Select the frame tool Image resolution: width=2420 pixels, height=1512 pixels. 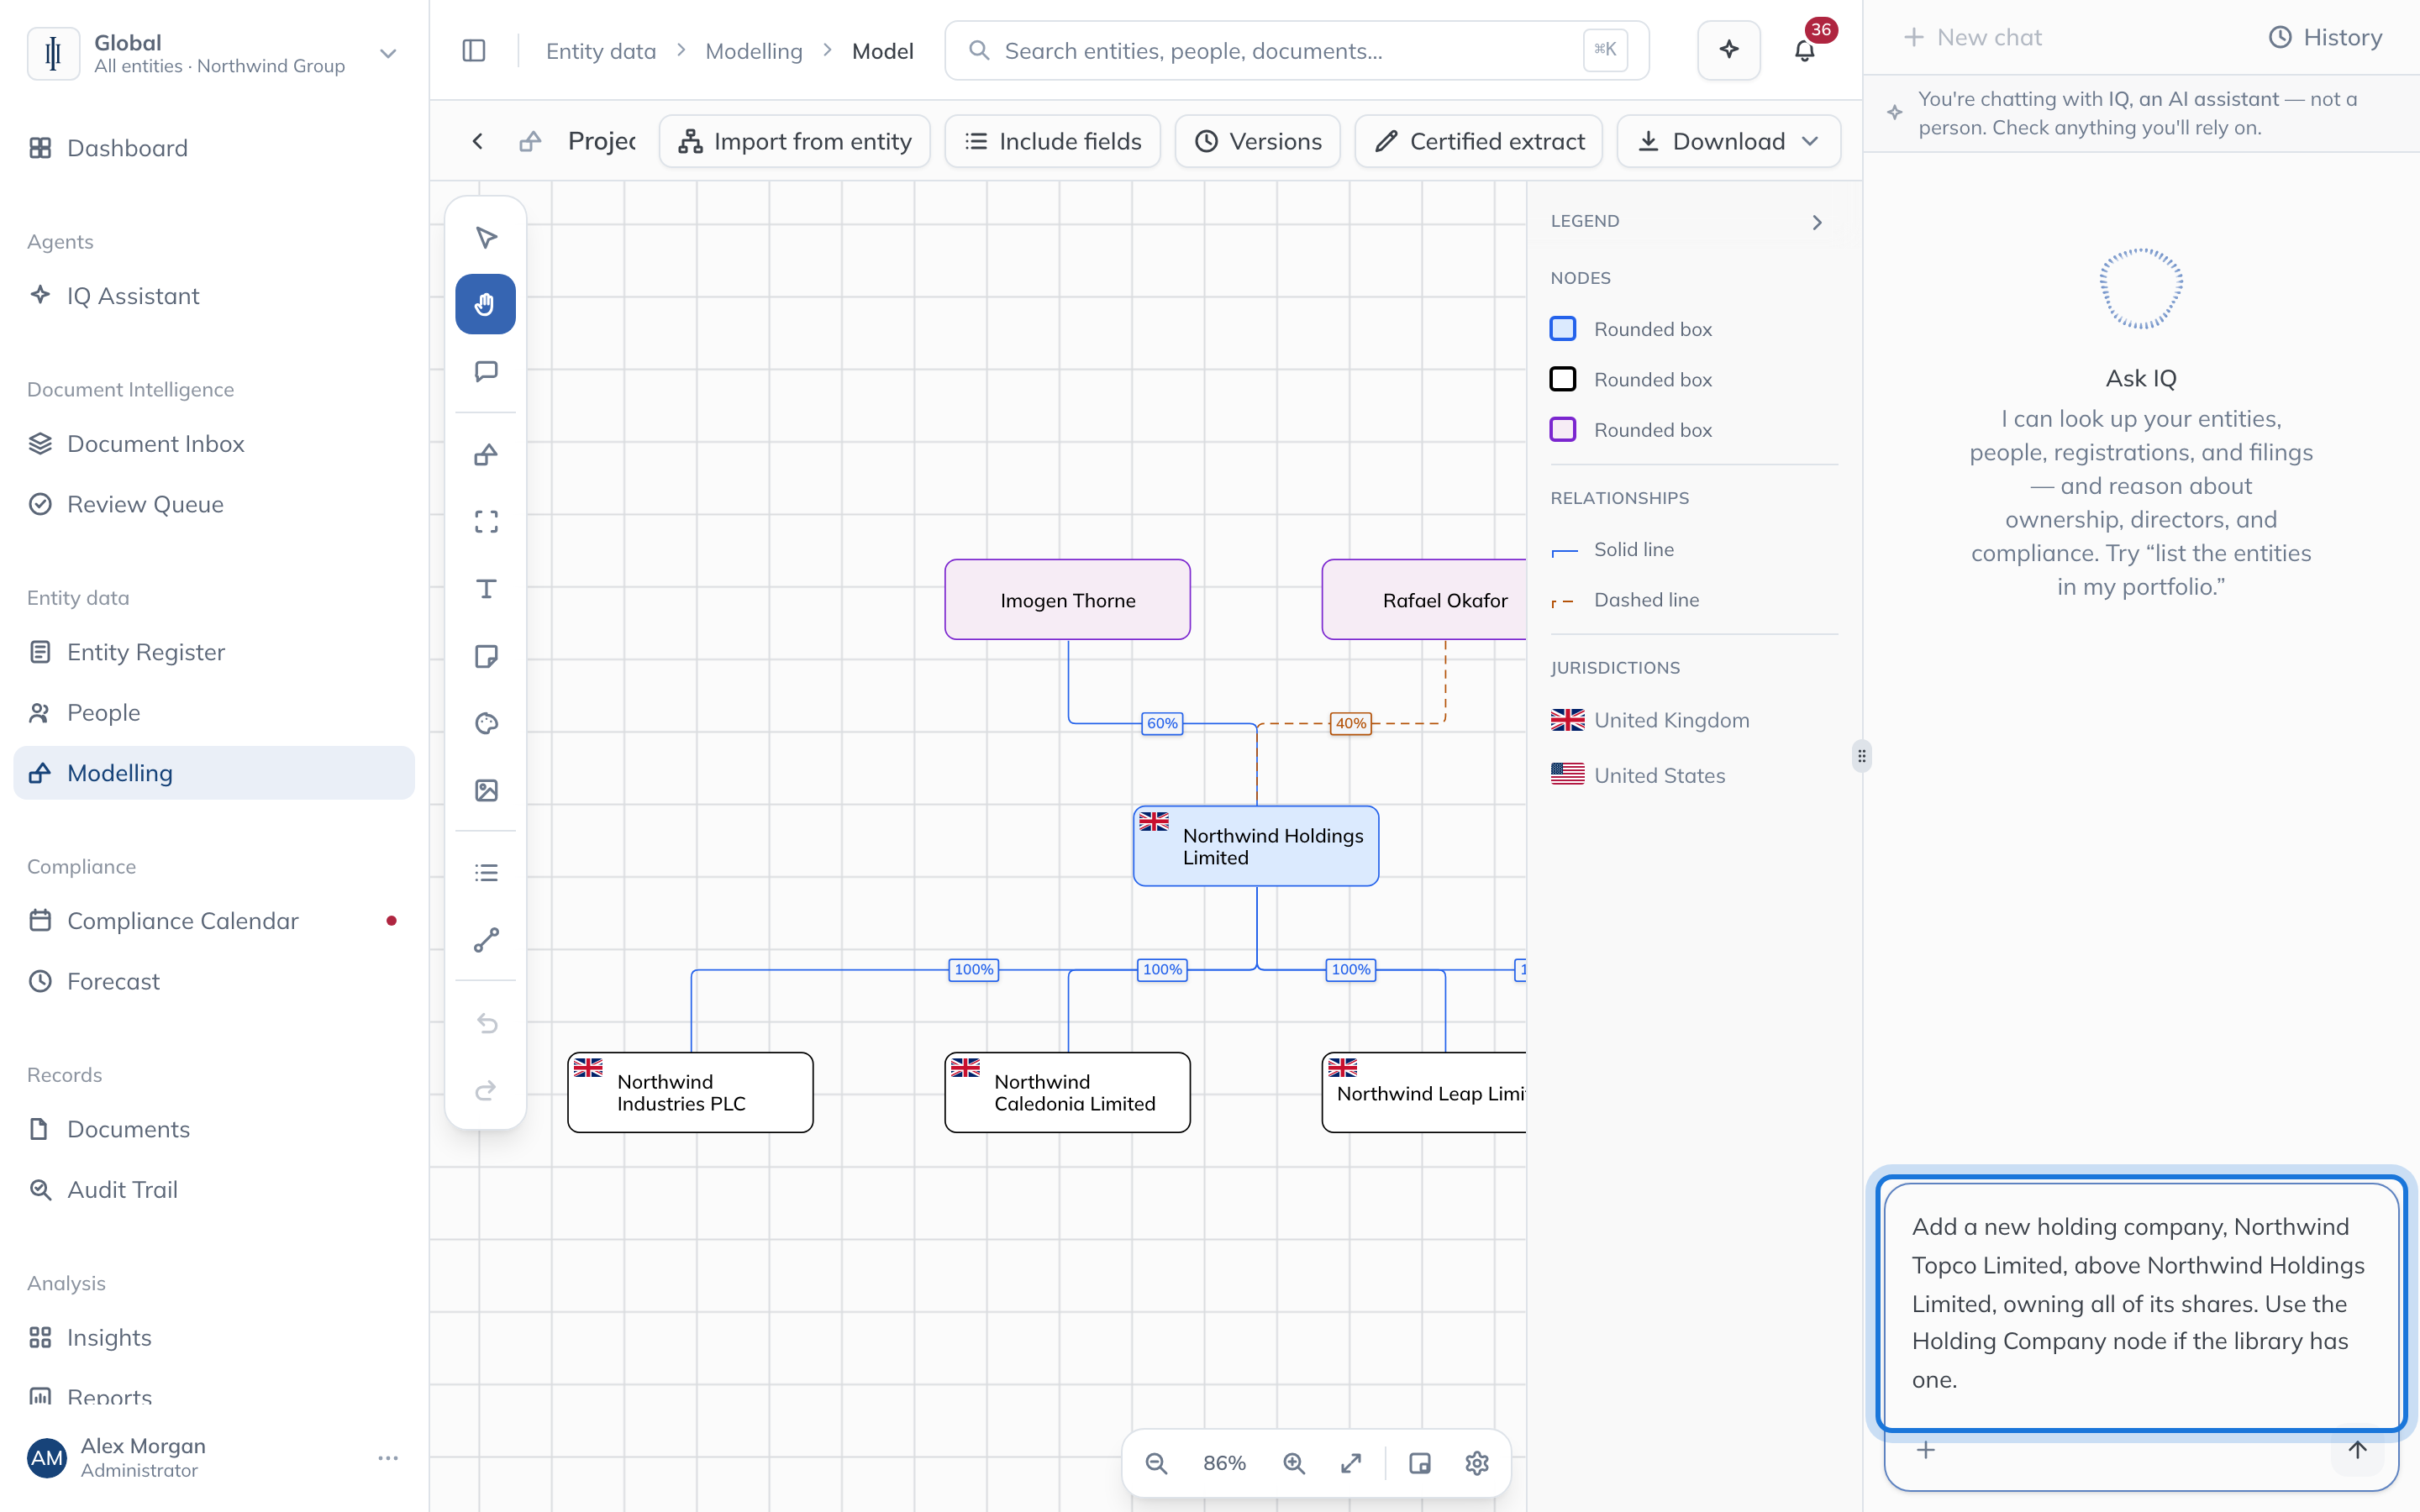coord(486,522)
